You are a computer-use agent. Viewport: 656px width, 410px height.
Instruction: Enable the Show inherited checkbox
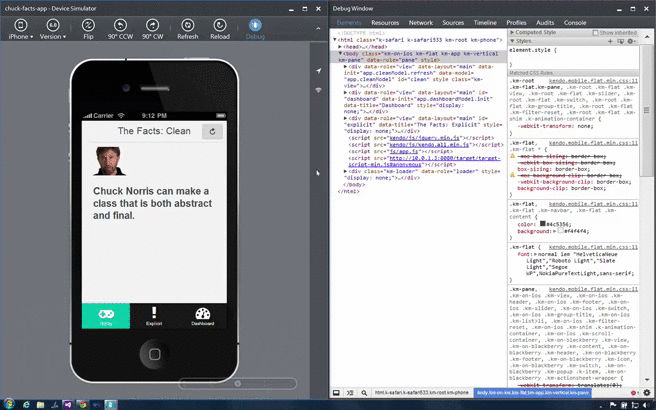595,33
